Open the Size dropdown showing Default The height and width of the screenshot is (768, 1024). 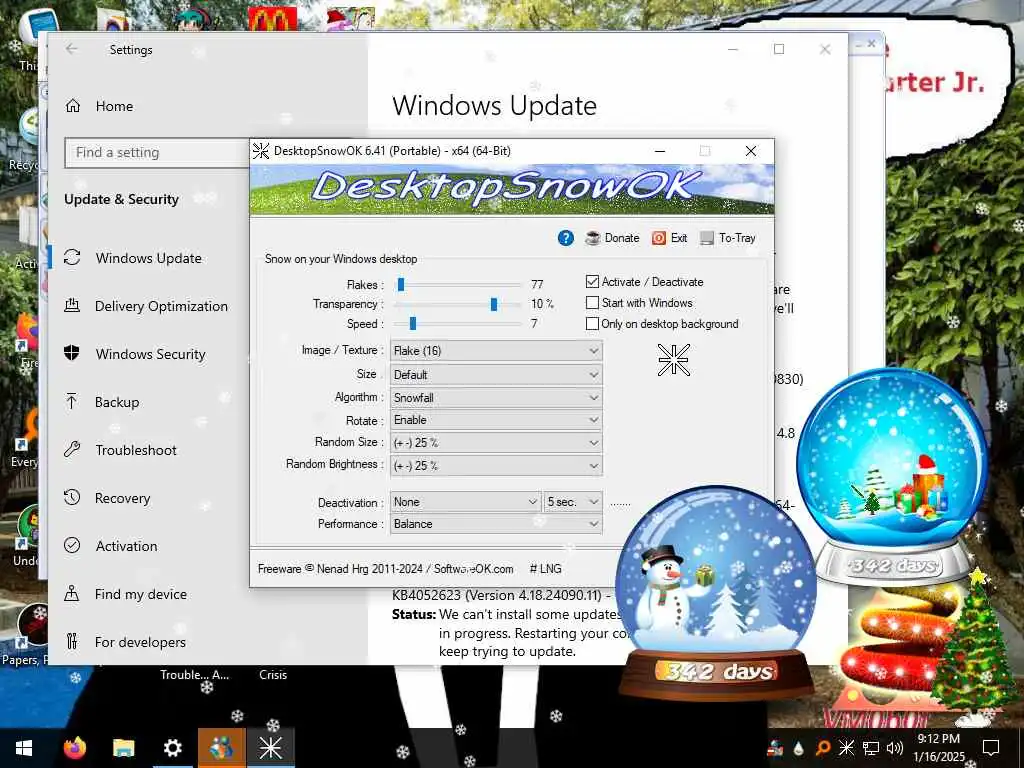496,375
